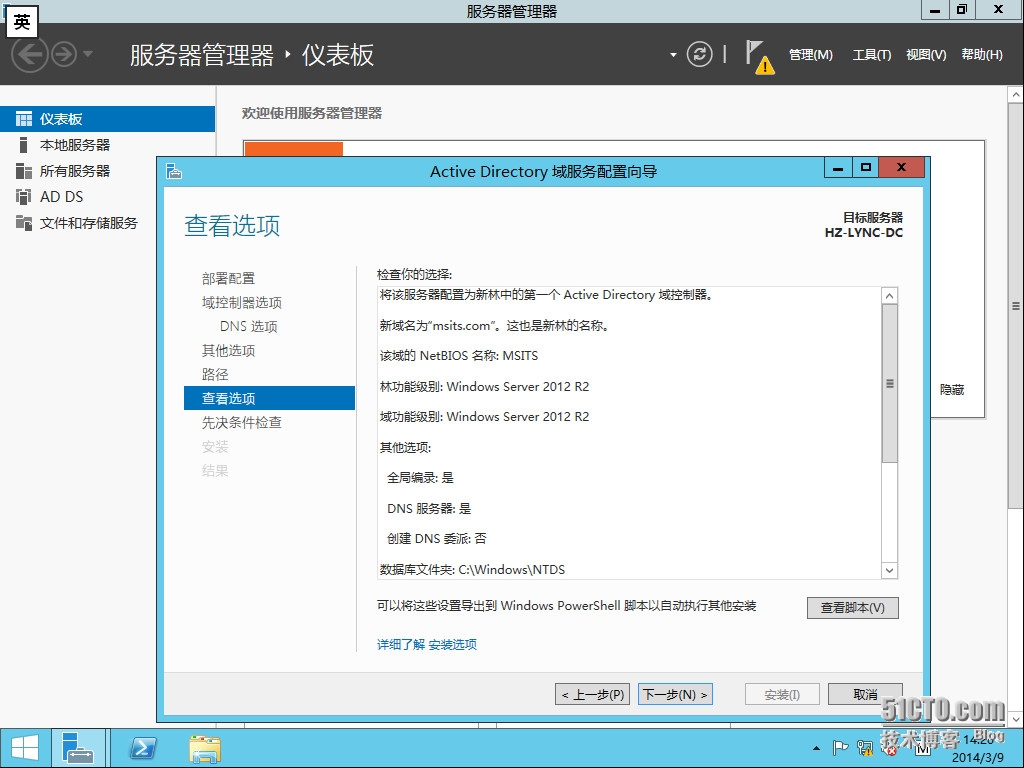Click the text 新域名为"msits.com" line

(494, 325)
